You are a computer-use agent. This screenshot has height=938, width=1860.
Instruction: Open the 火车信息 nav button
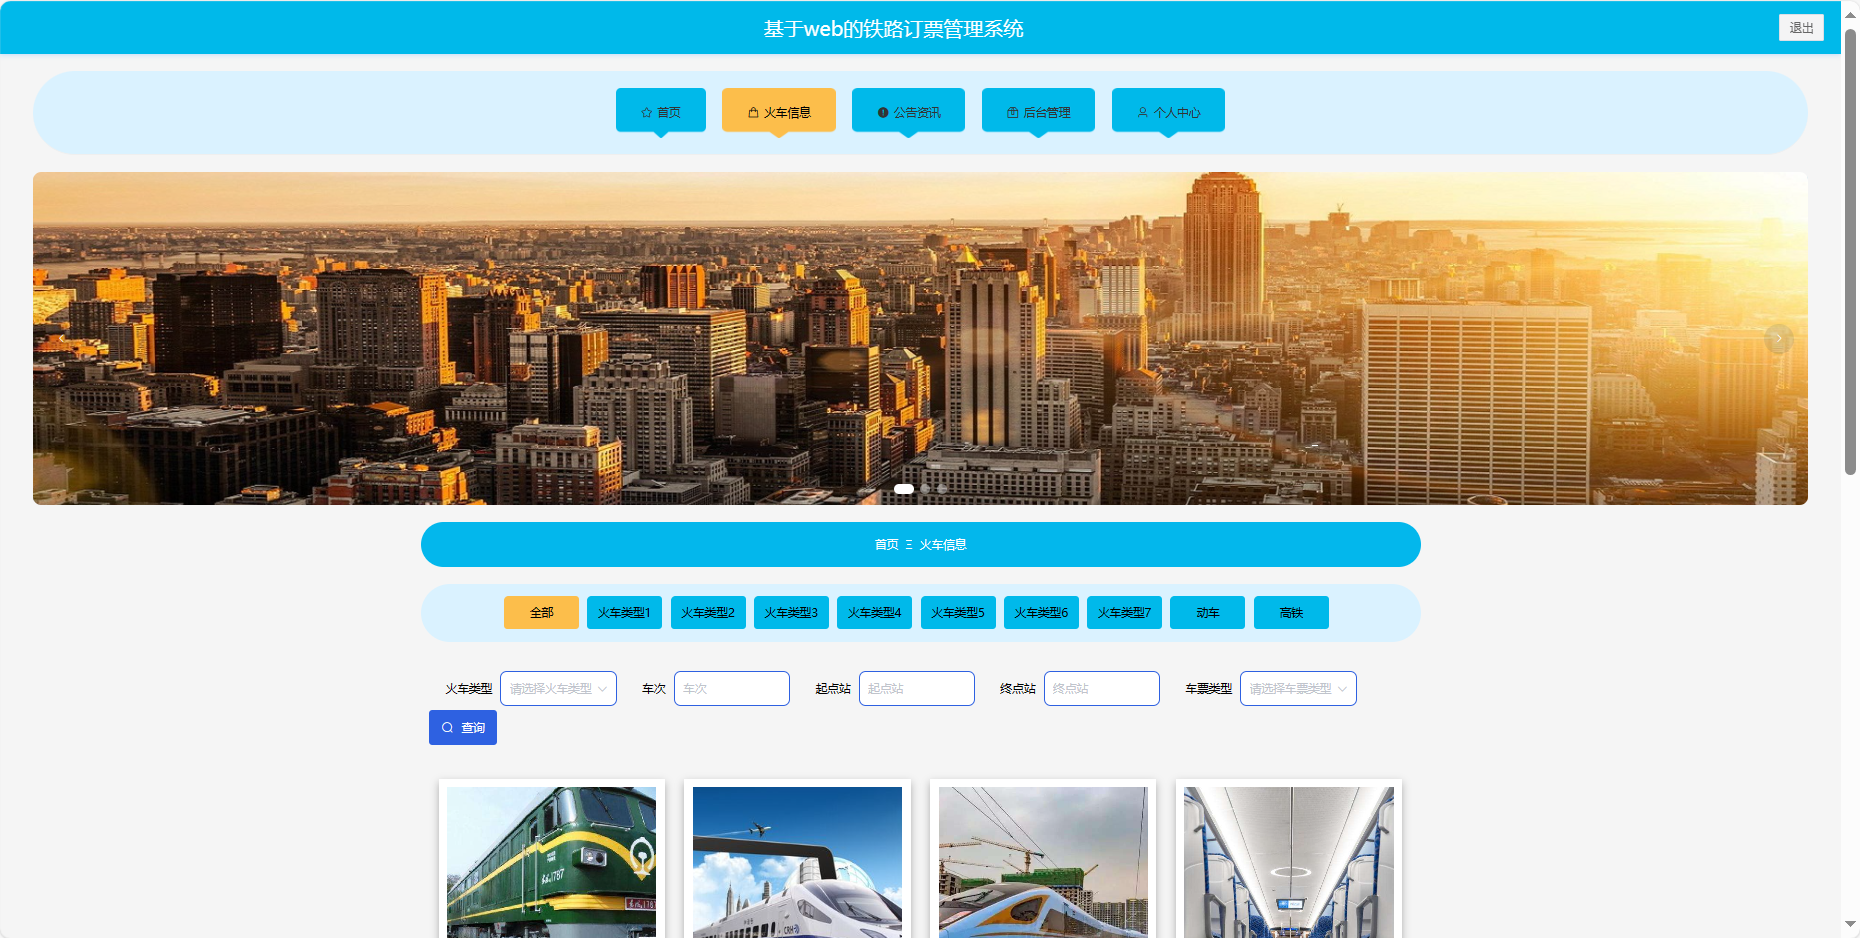[x=779, y=110]
